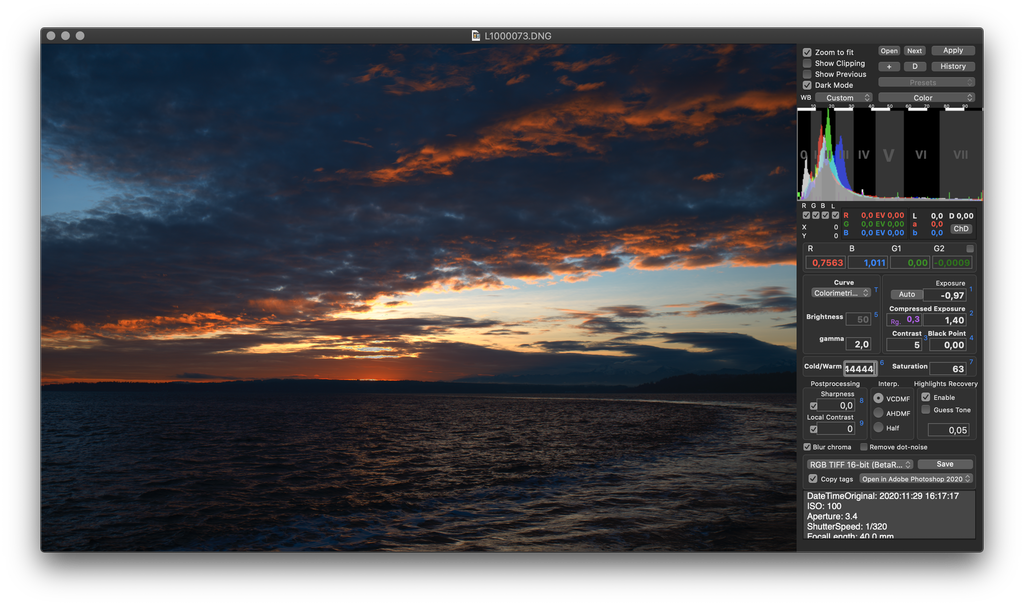Viewport: 1024px width, 606px height.
Task: Toggle the small checkbox next to G2
Action: pyautogui.click(x=969, y=248)
